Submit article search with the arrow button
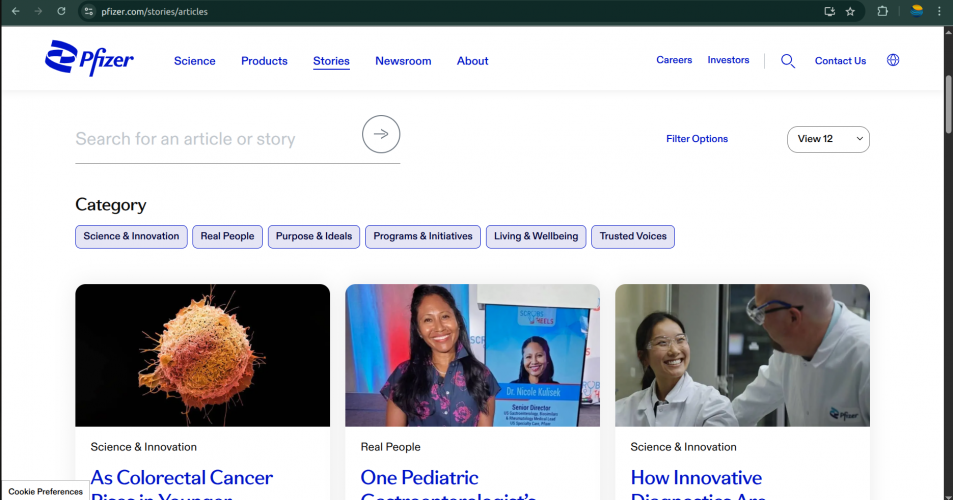The height and width of the screenshot is (500, 953). 381,134
